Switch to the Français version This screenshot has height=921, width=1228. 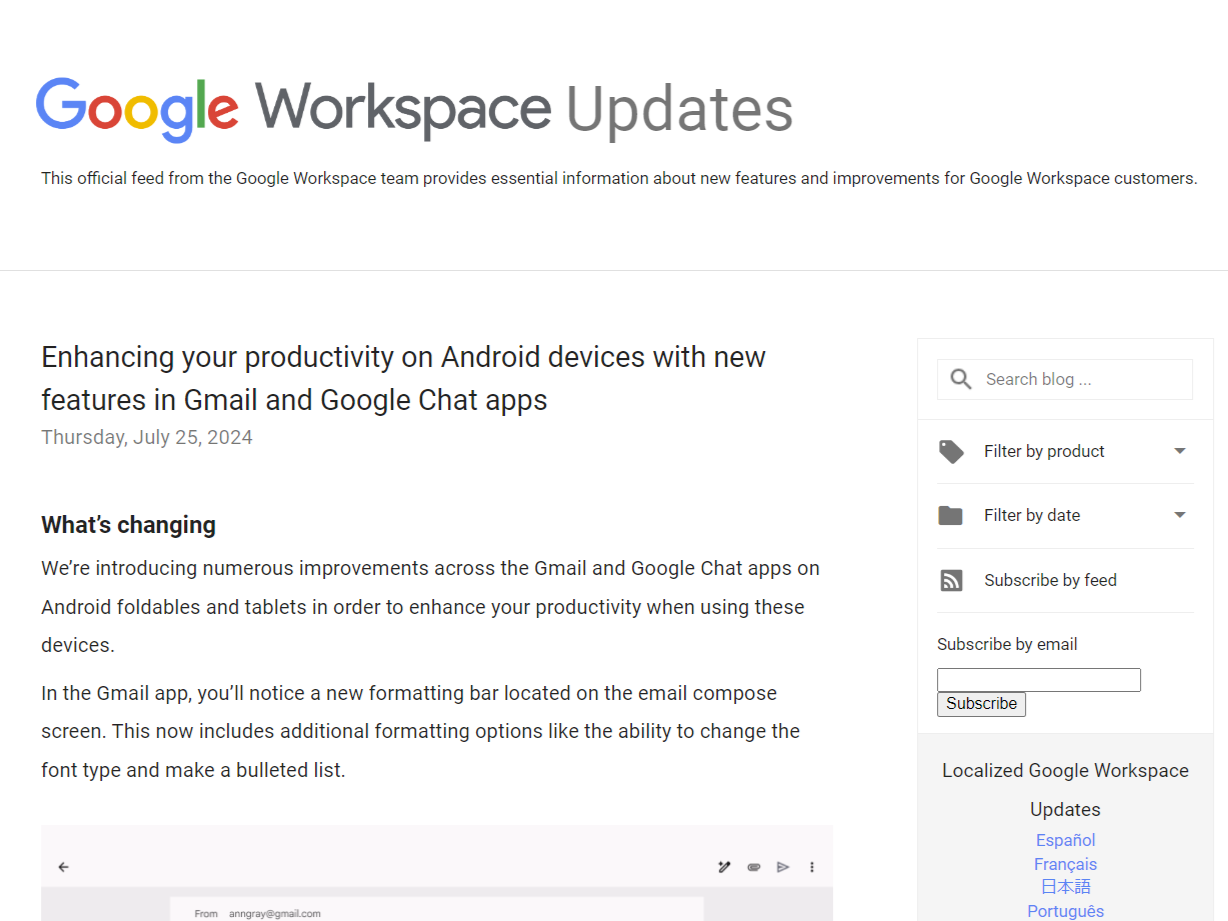(x=1065, y=864)
